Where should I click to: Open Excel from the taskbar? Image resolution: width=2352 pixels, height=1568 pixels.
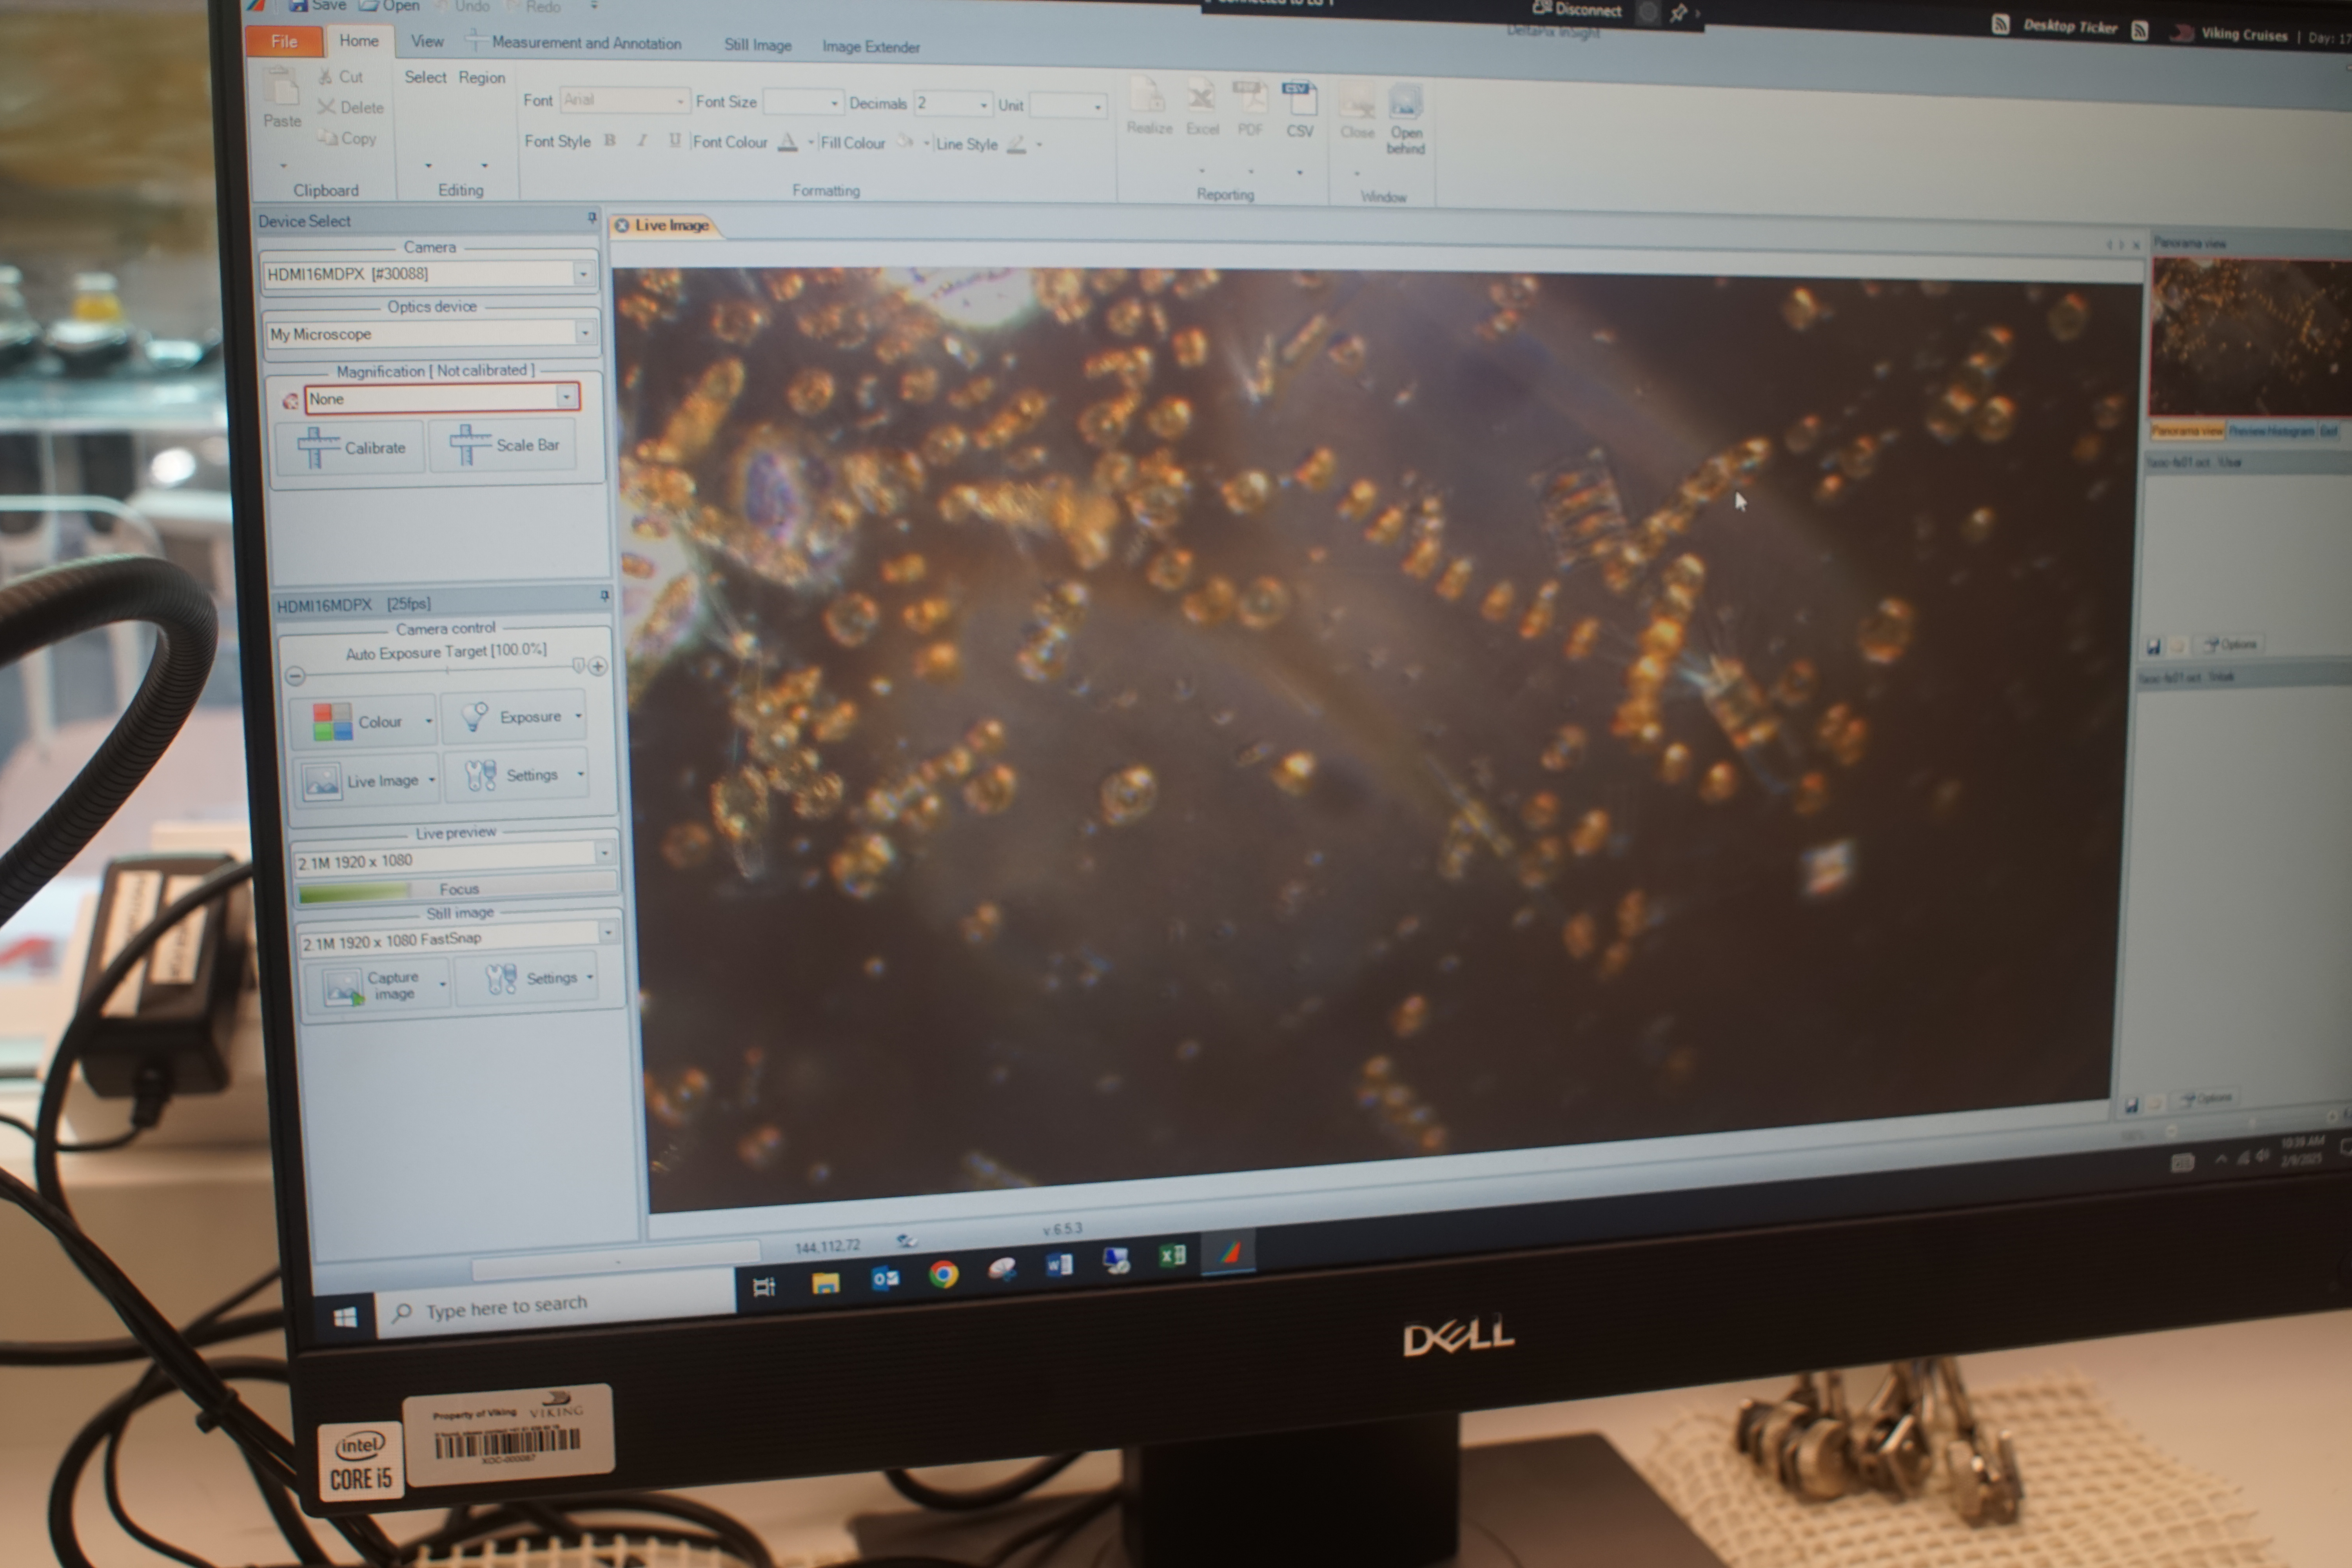pyautogui.click(x=1172, y=1256)
